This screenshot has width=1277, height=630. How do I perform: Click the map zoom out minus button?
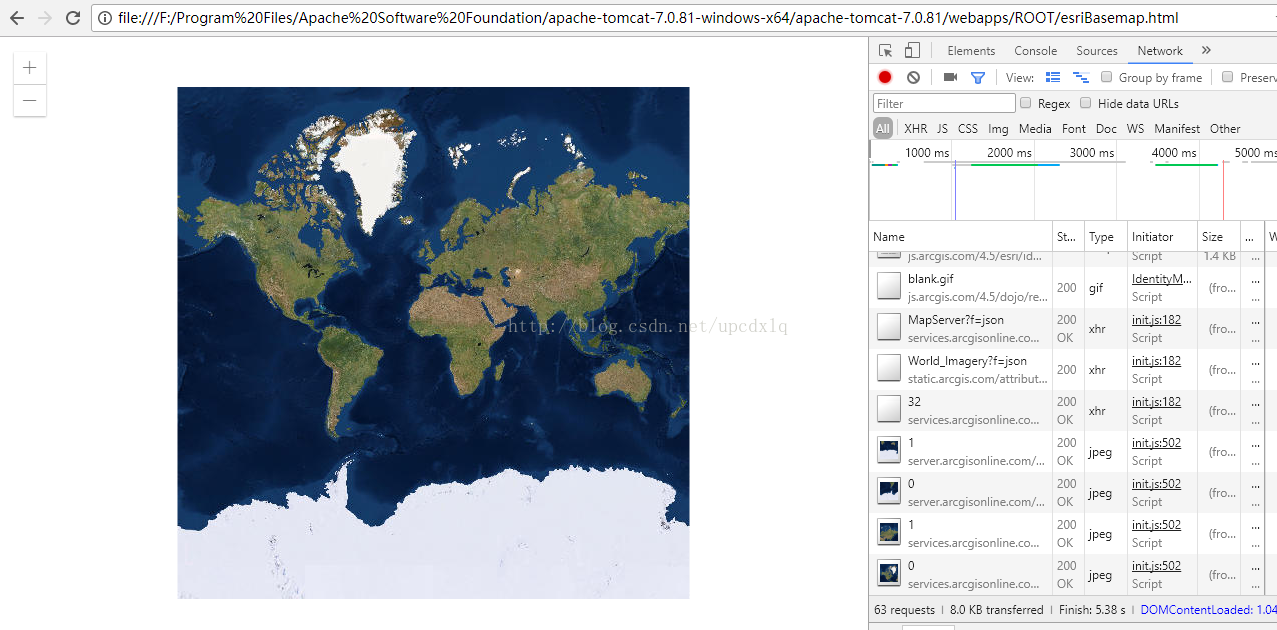[30, 100]
